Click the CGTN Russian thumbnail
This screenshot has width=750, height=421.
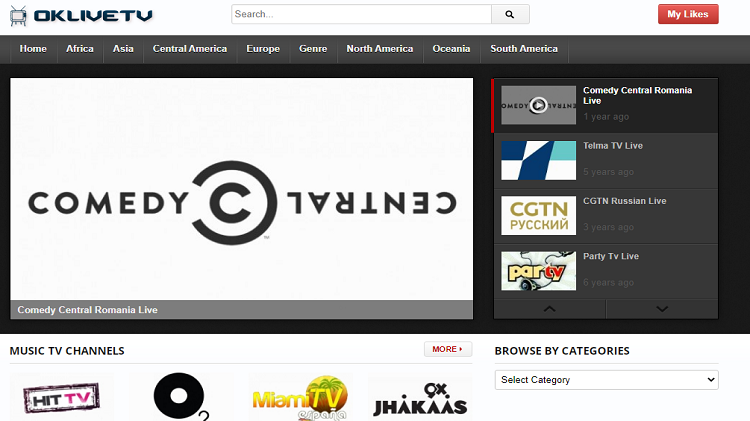tap(539, 216)
